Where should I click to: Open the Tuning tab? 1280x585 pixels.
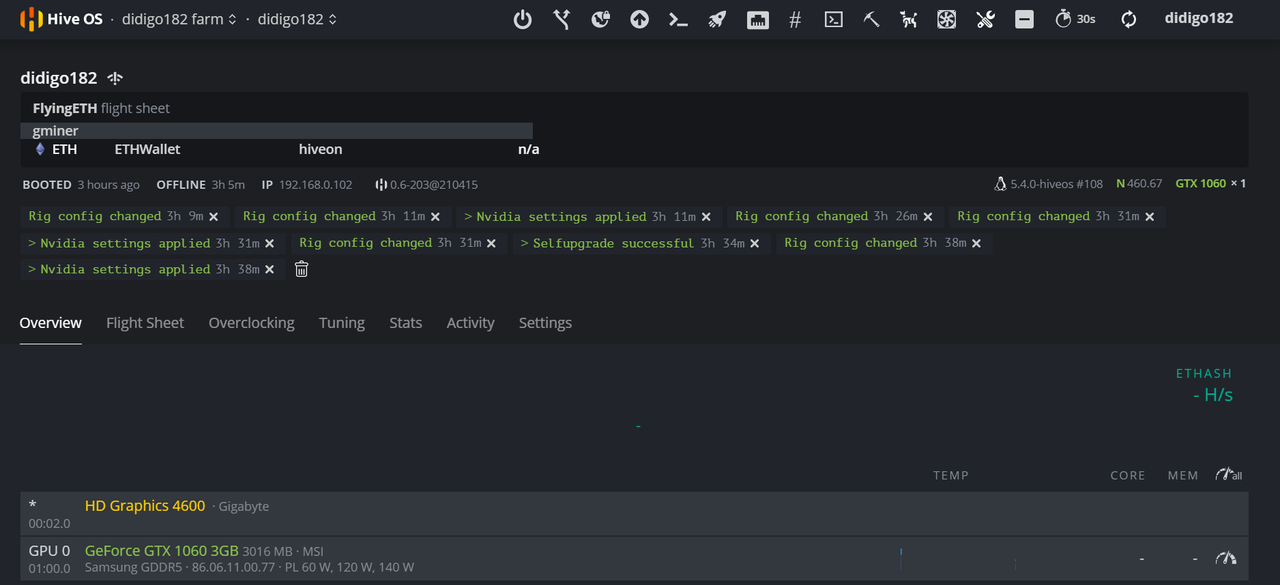coord(342,323)
